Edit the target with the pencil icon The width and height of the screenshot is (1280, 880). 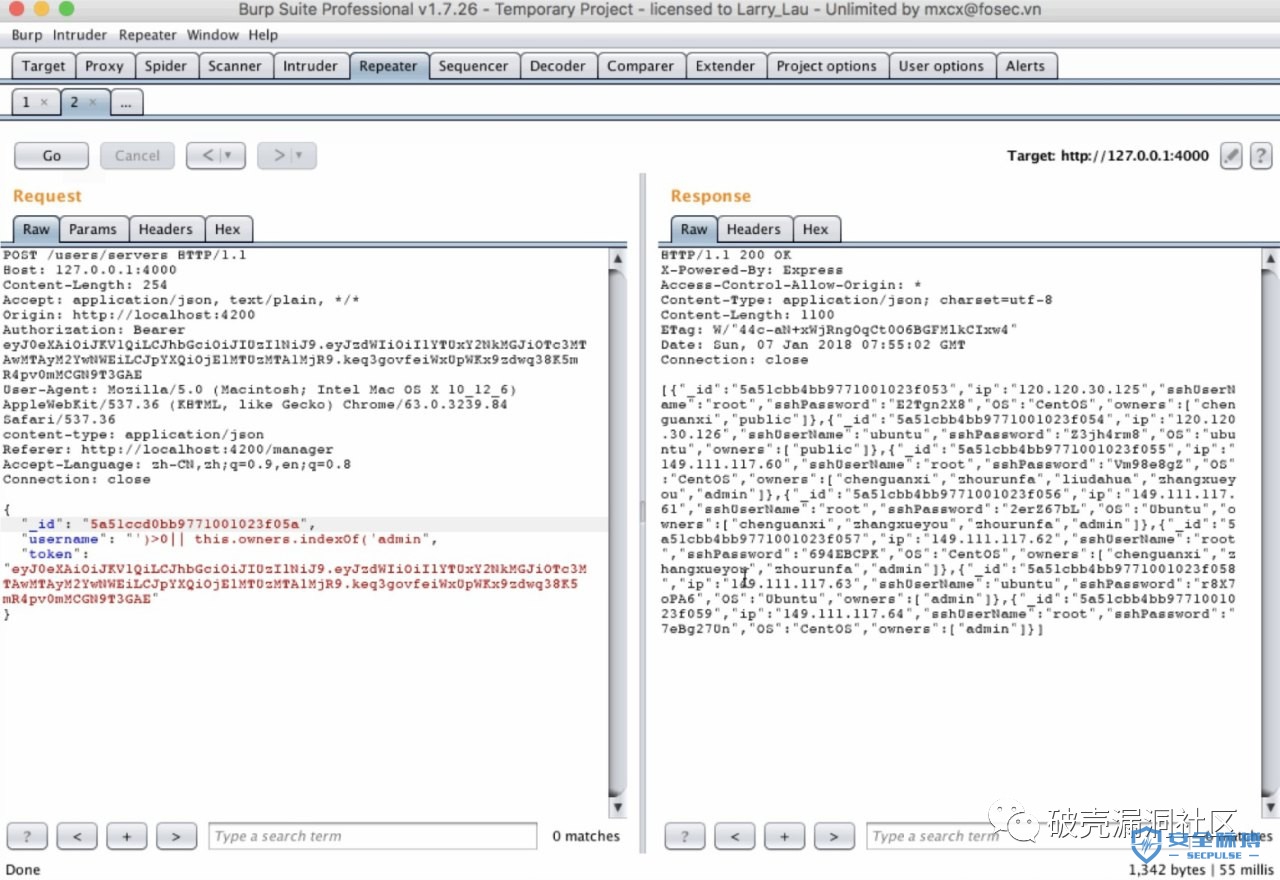(1232, 156)
